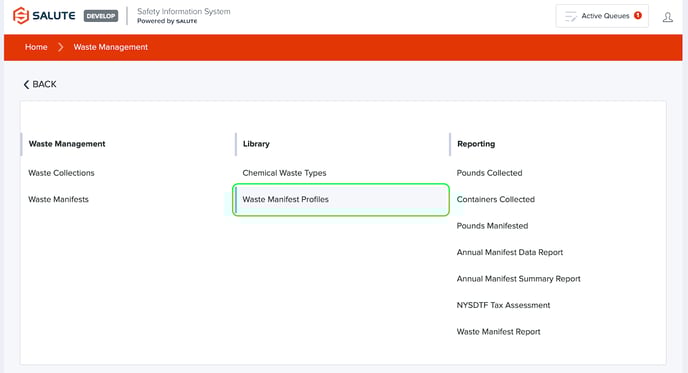Open the user profile icon
Screen dimensions: 688x373
click(667, 17)
